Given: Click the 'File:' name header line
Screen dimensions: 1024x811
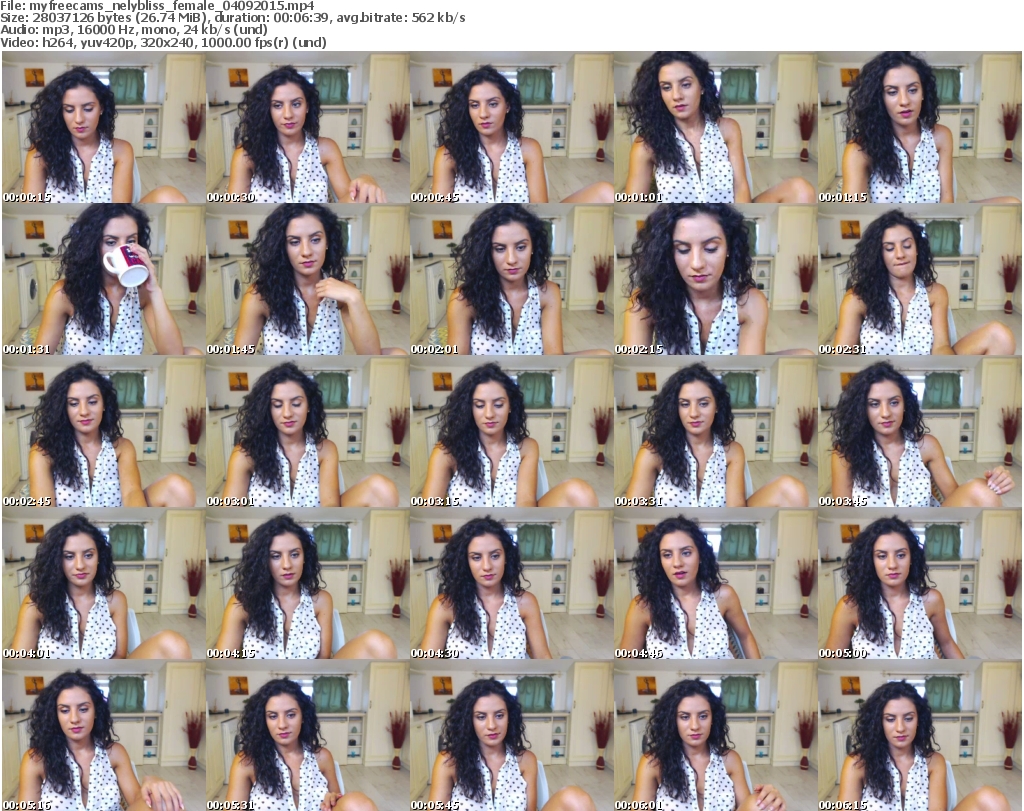Looking at the screenshot, I should point(157,6).
